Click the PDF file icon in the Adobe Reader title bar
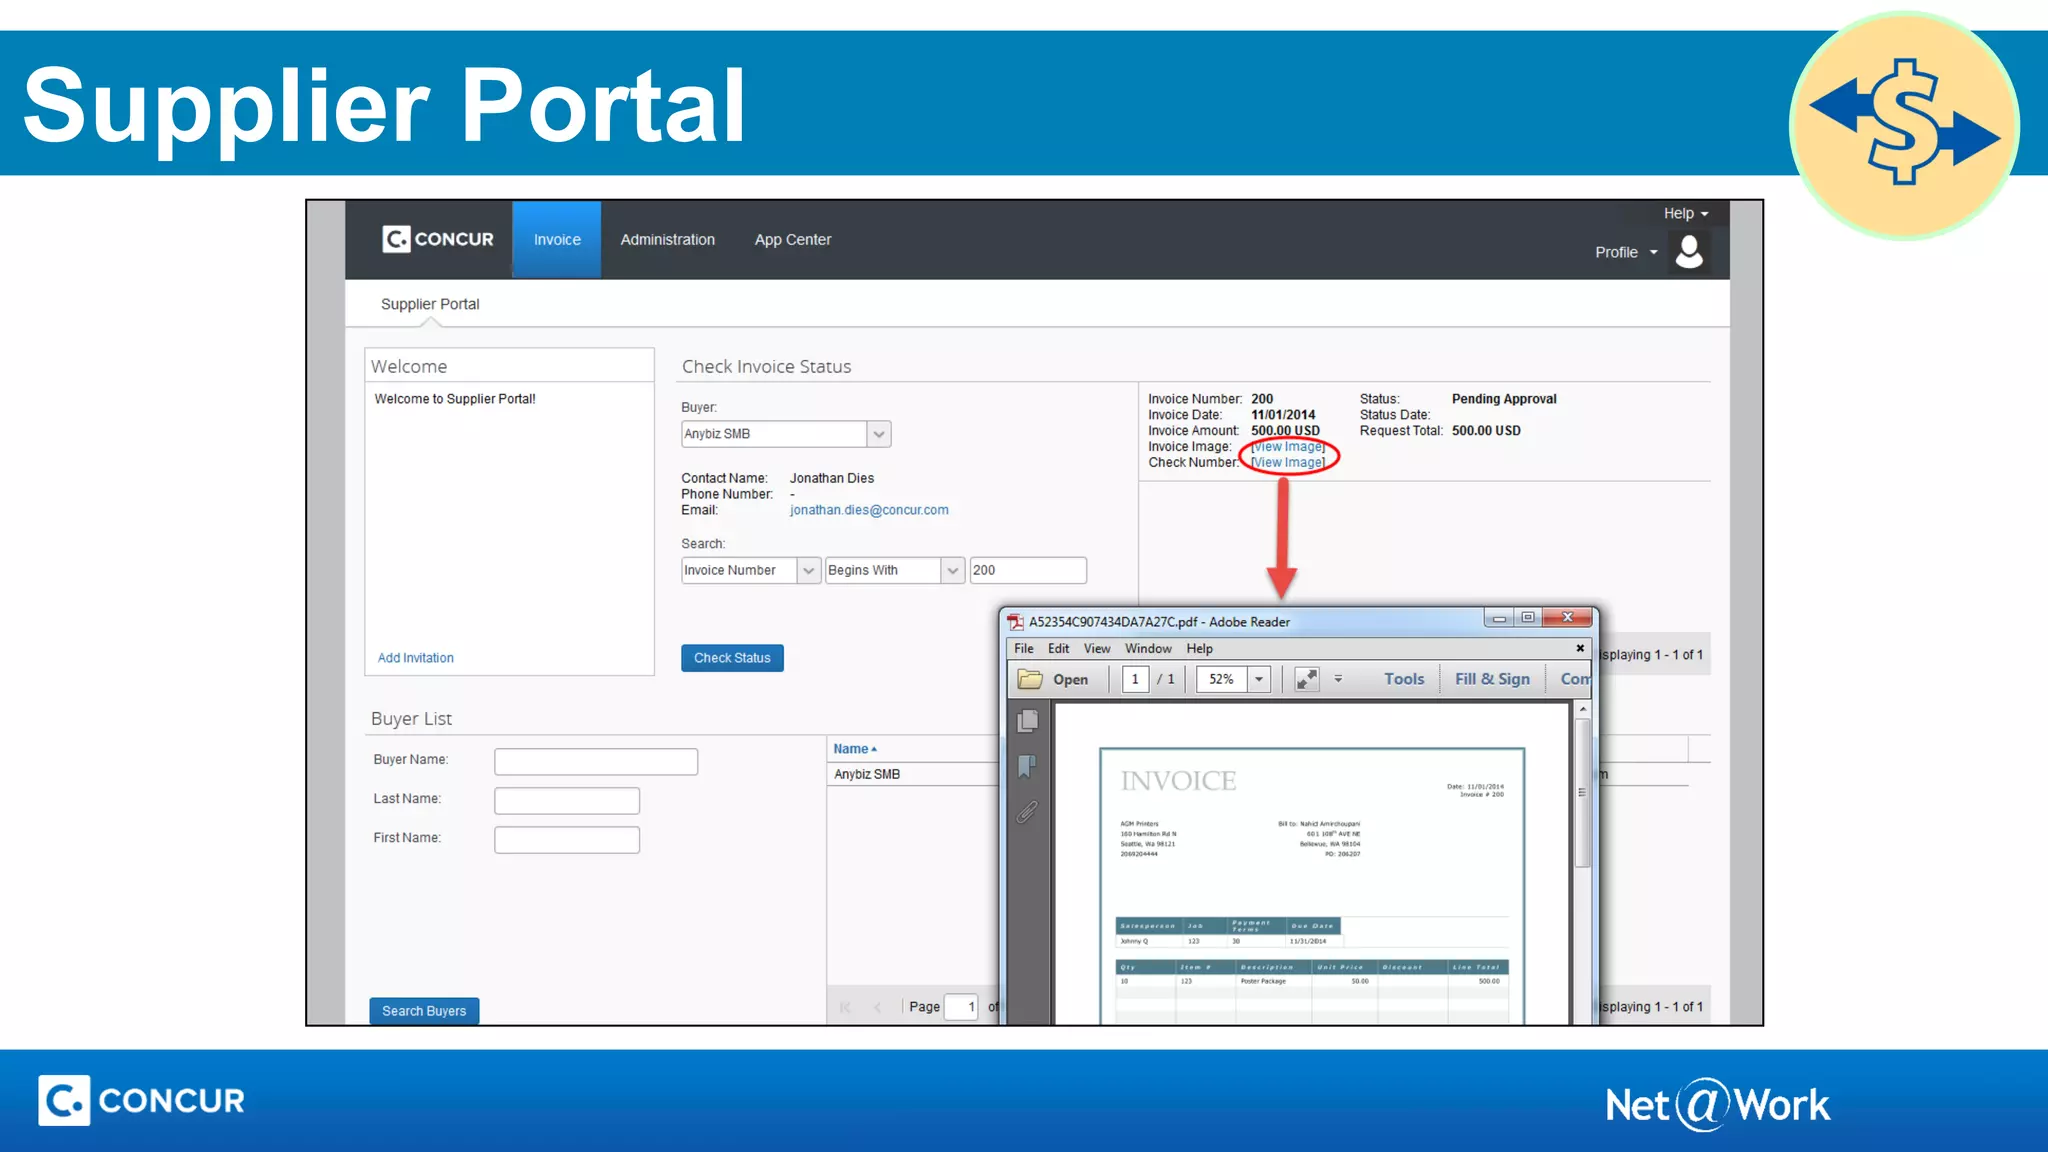Screen dimensions: 2048x1152 click(x=1016, y=622)
